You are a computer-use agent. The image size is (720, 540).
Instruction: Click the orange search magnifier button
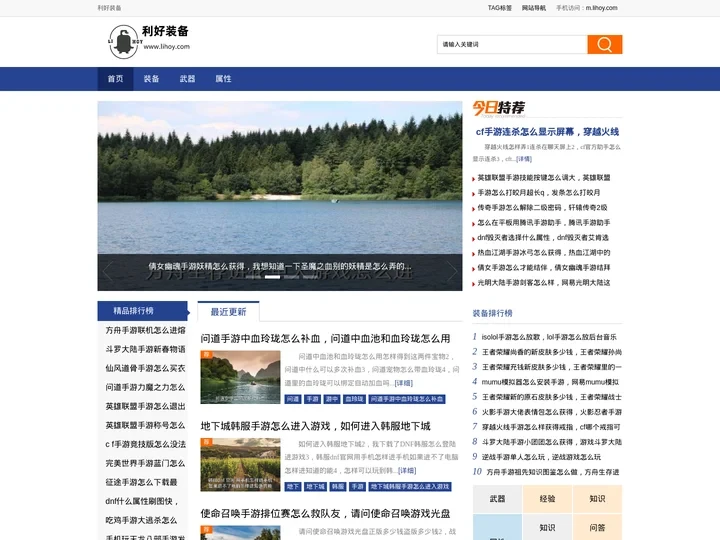(x=604, y=45)
